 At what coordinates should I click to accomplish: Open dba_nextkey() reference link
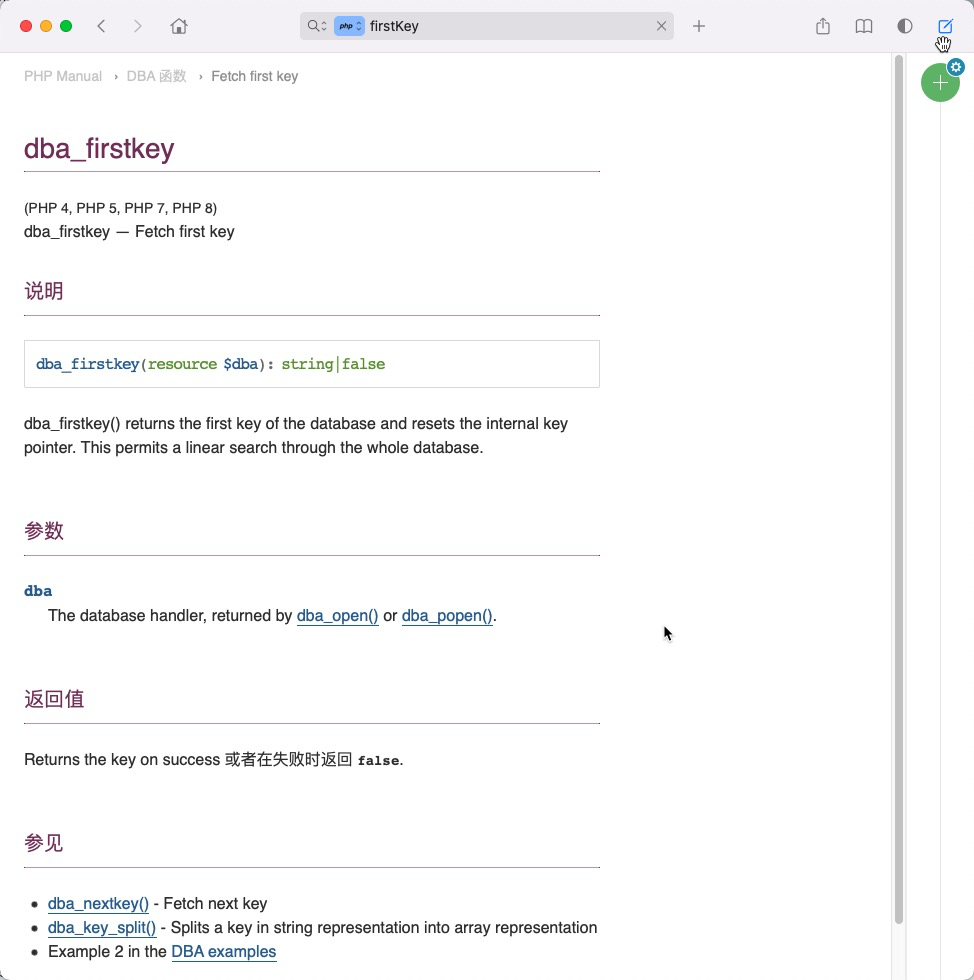(x=98, y=904)
